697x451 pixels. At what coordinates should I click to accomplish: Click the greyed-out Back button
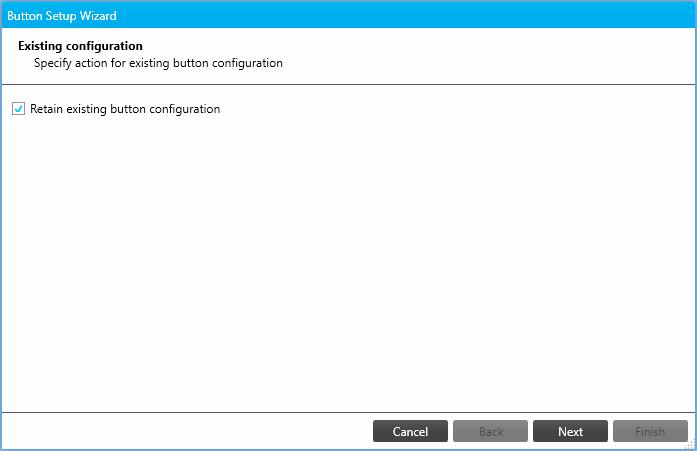coord(490,431)
